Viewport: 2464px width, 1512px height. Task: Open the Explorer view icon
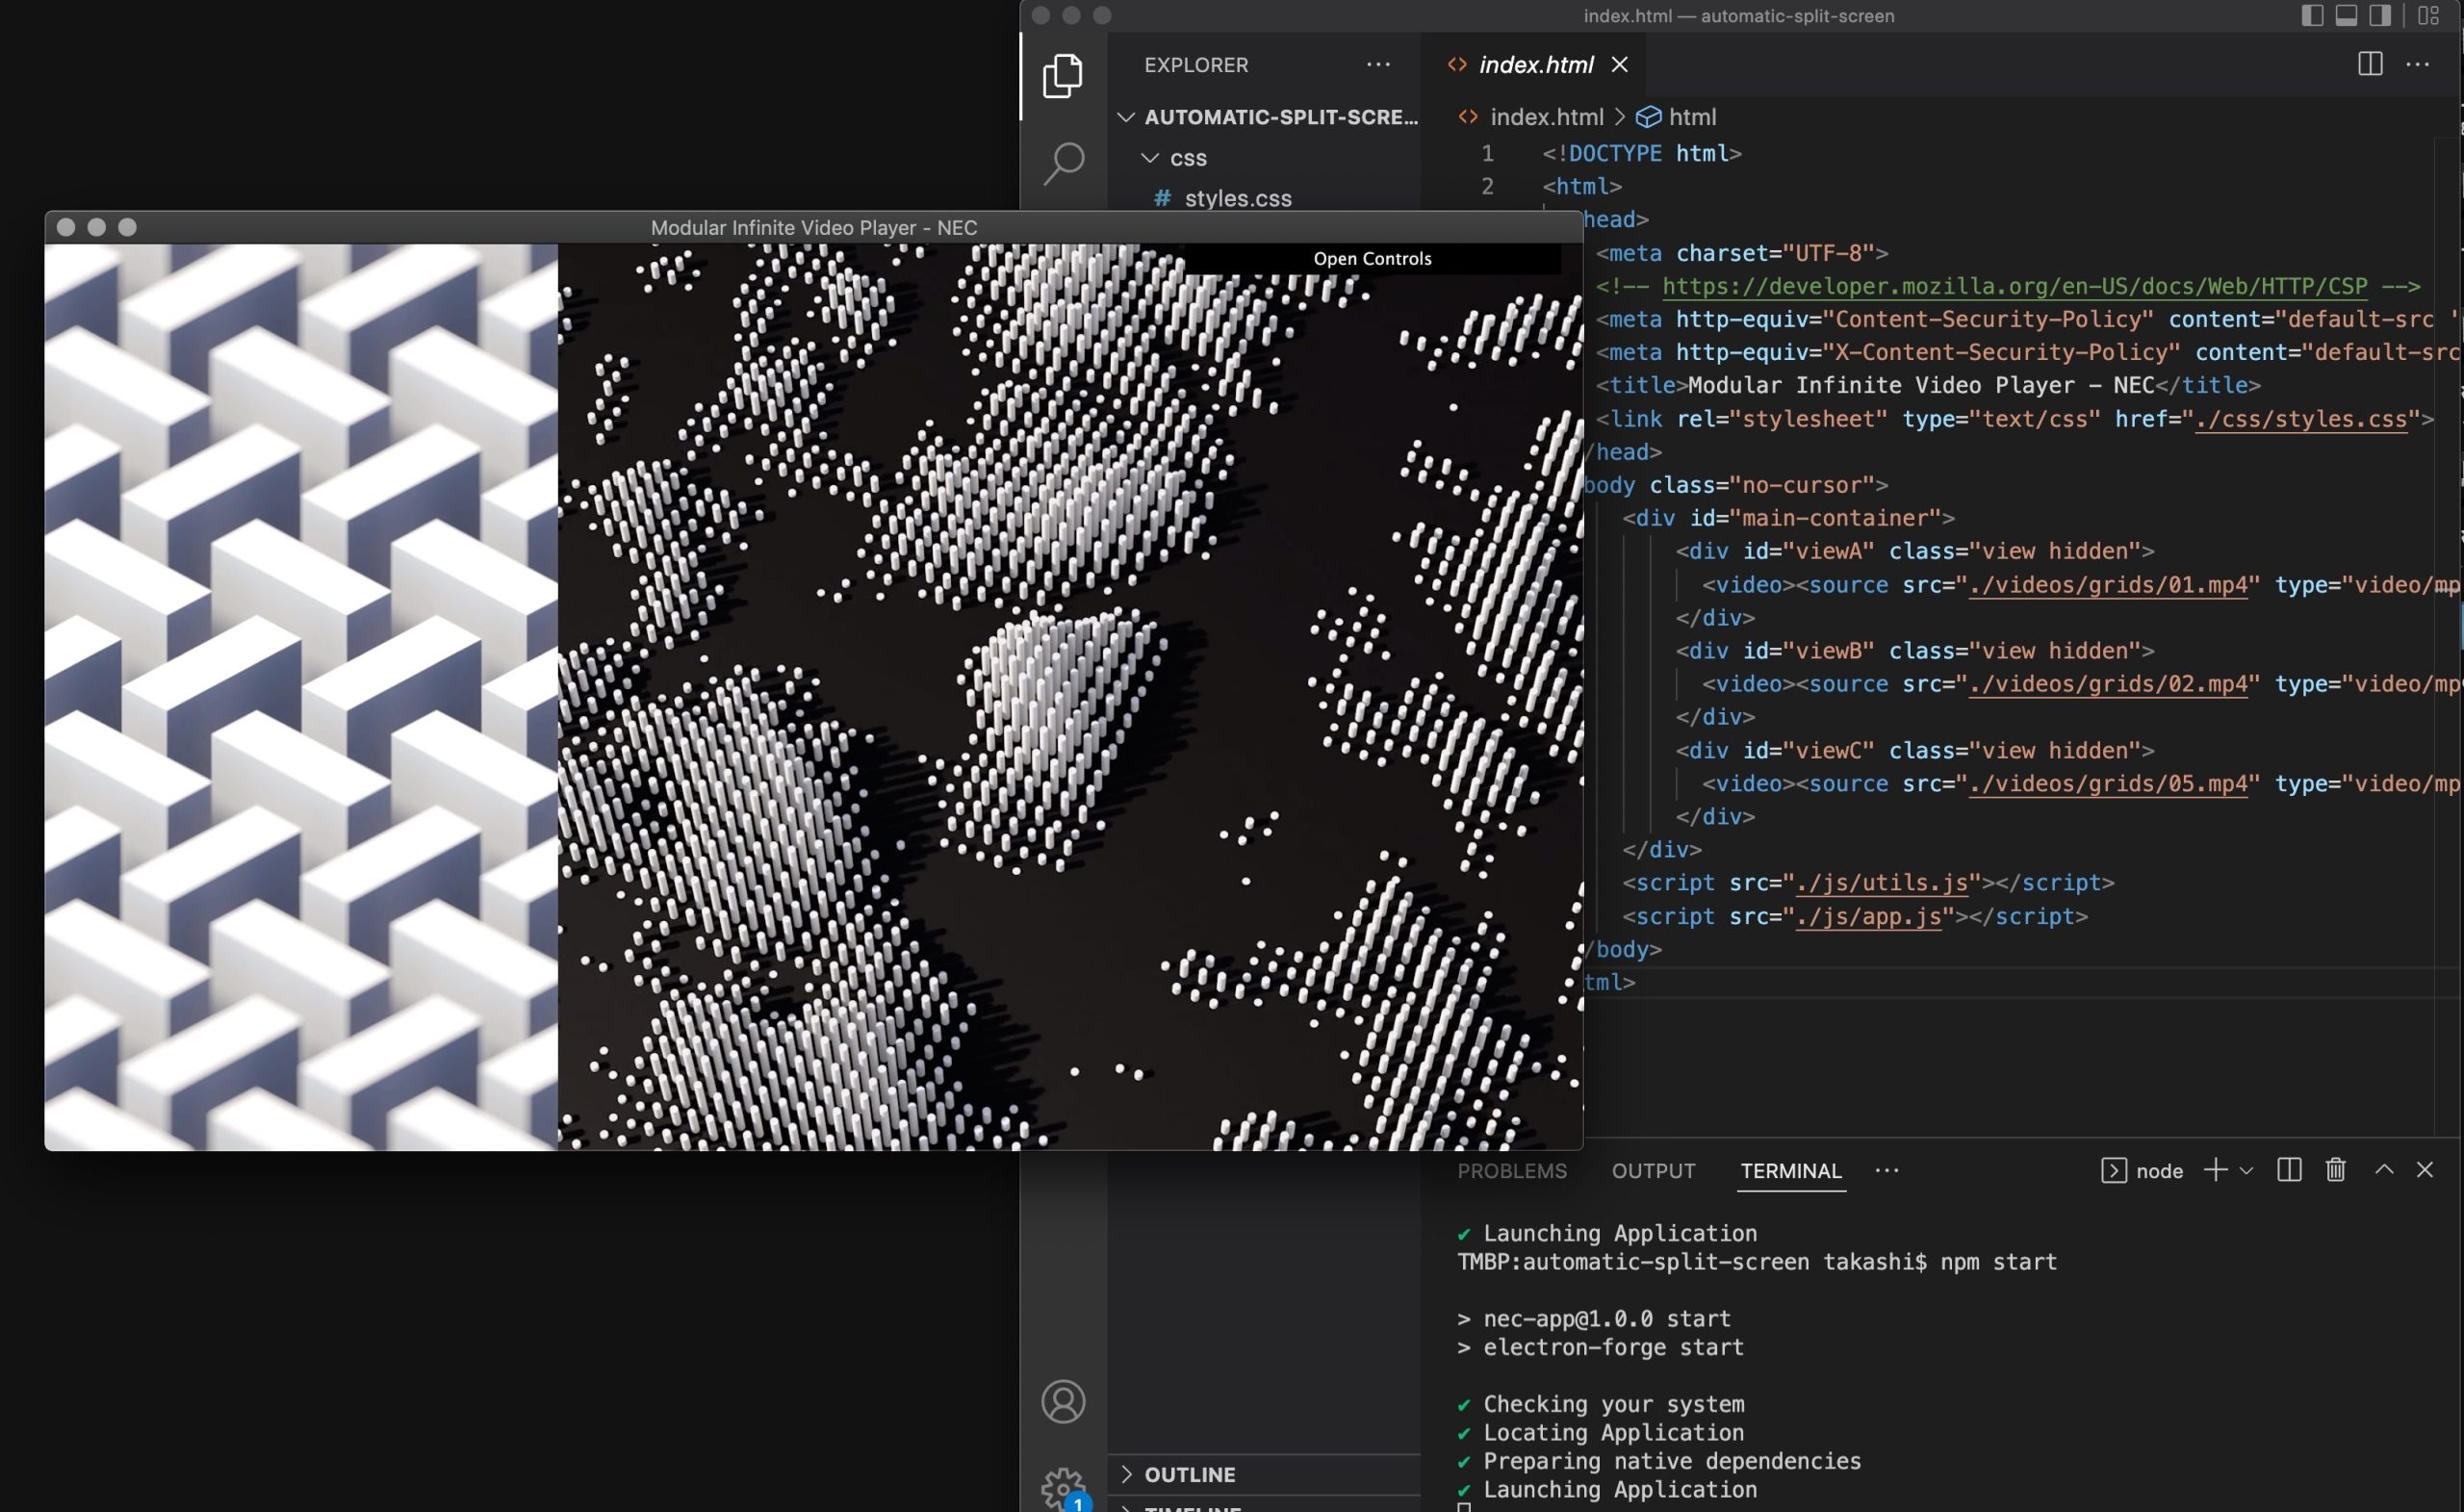[x=1062, y=76]
